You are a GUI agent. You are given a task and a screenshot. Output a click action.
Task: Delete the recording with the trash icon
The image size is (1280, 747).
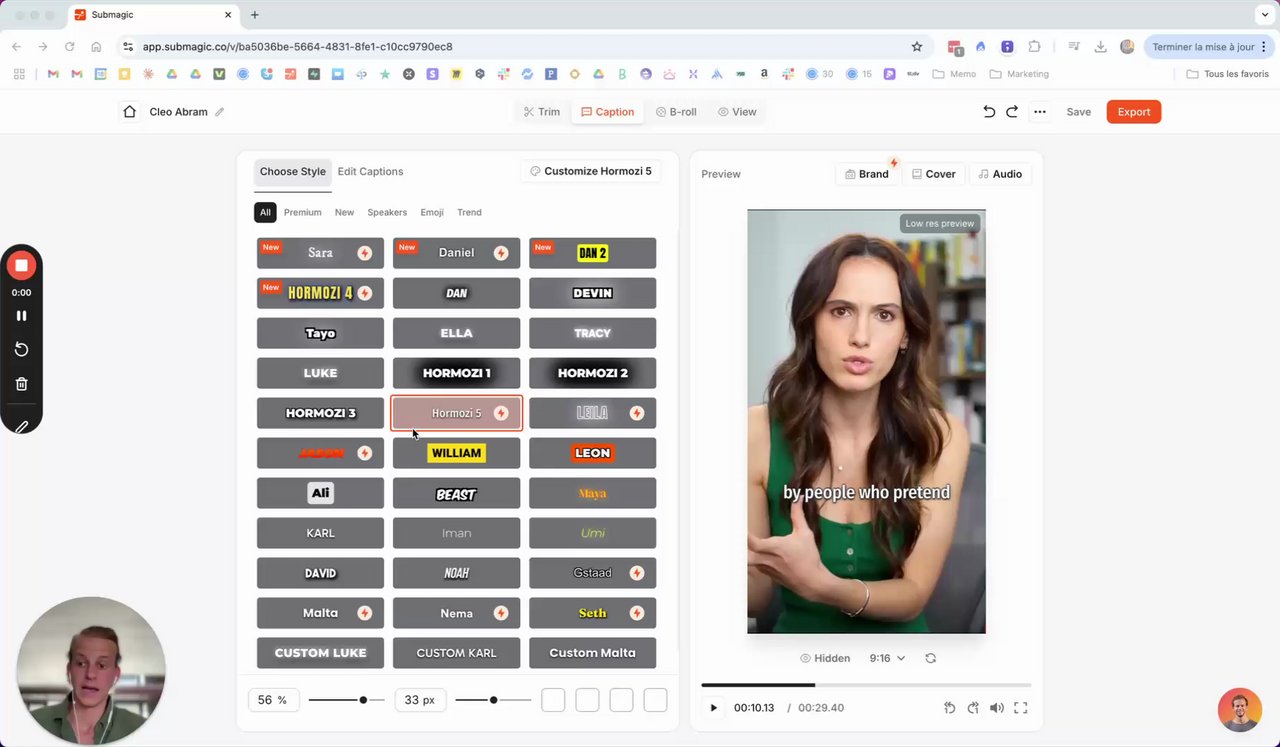tap(21, 383)
